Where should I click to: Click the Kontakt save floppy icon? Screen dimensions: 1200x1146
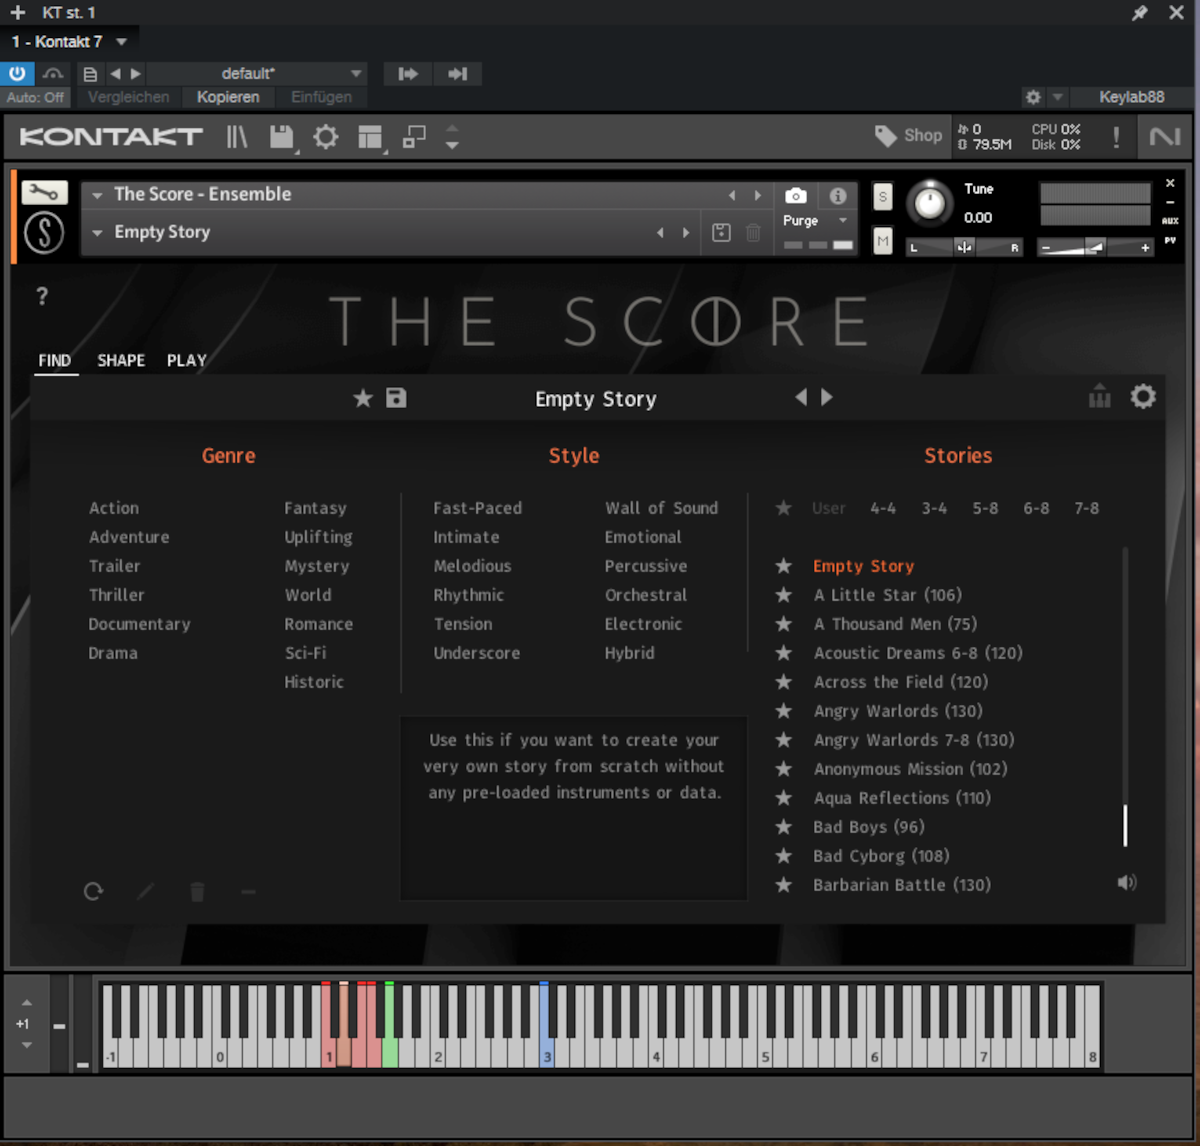[282, 136]
